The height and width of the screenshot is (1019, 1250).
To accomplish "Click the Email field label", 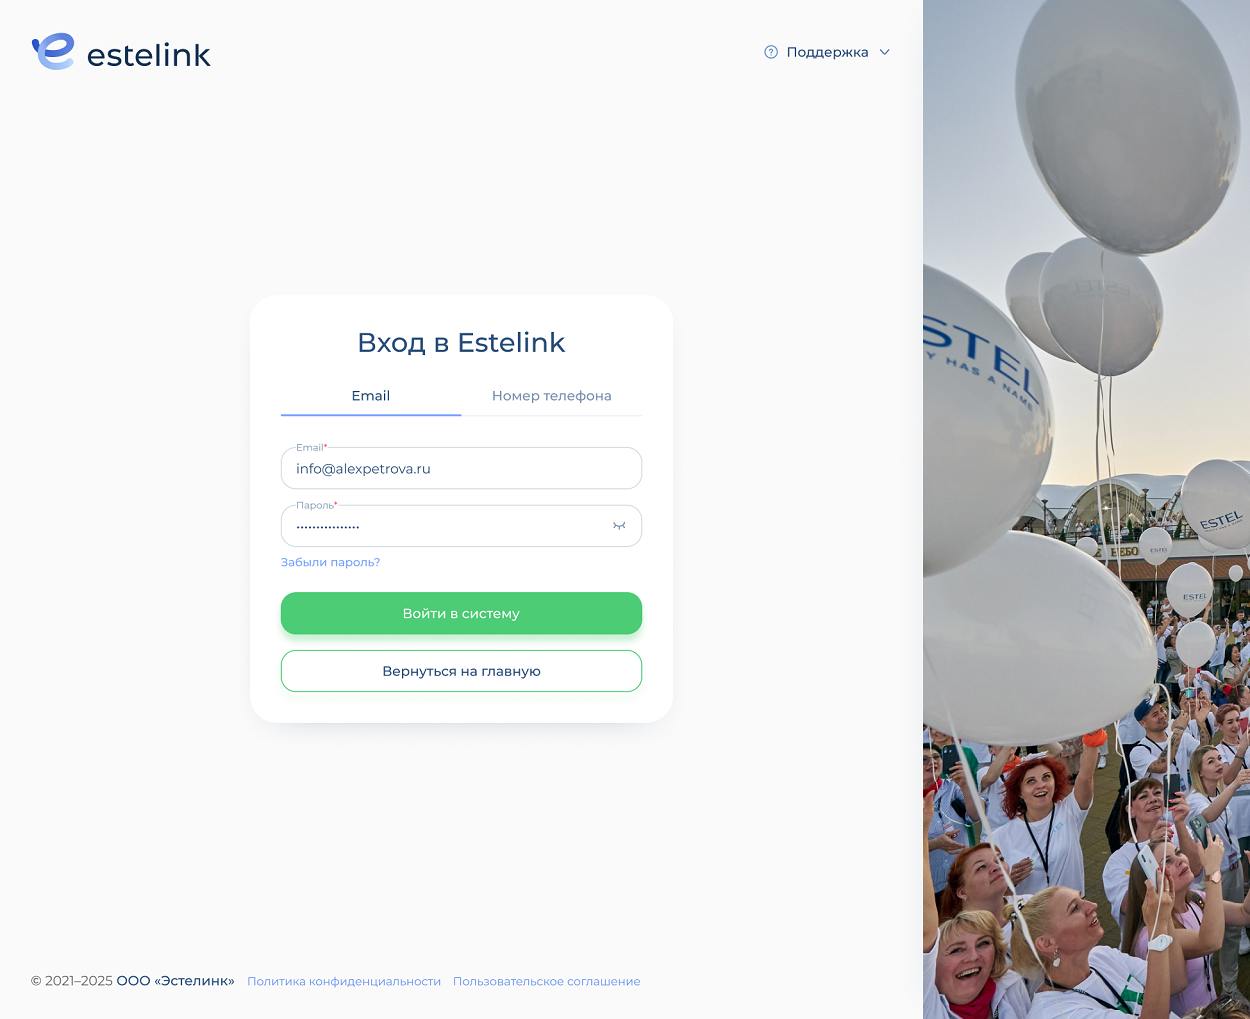I will pyautogui.click(x=311, y=447).
